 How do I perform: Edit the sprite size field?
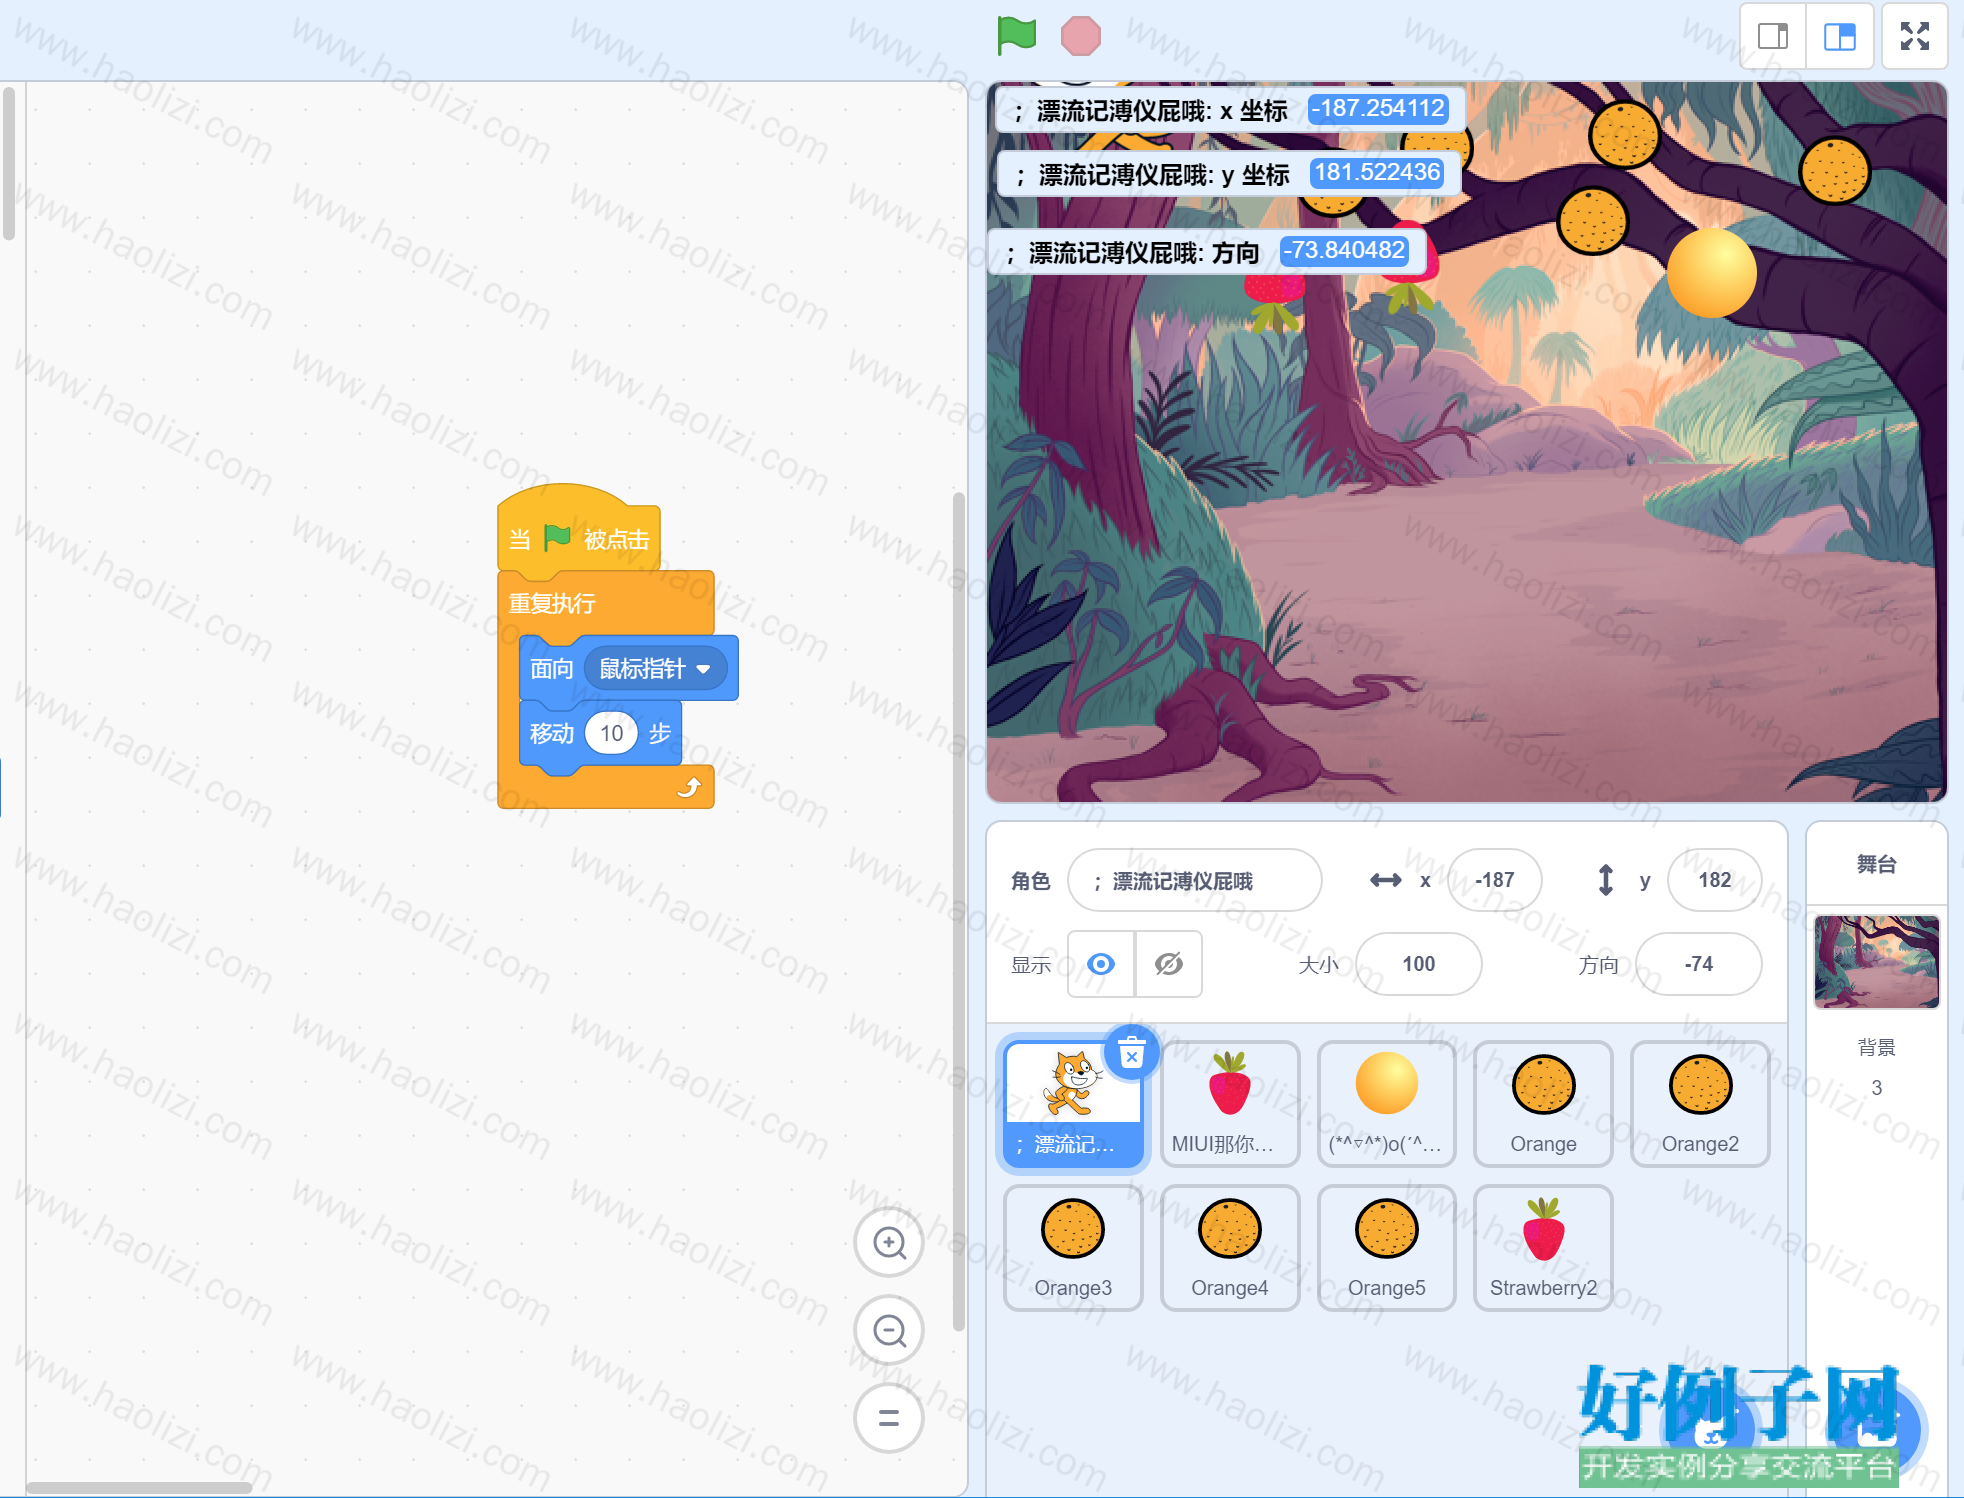(1418, 964)
